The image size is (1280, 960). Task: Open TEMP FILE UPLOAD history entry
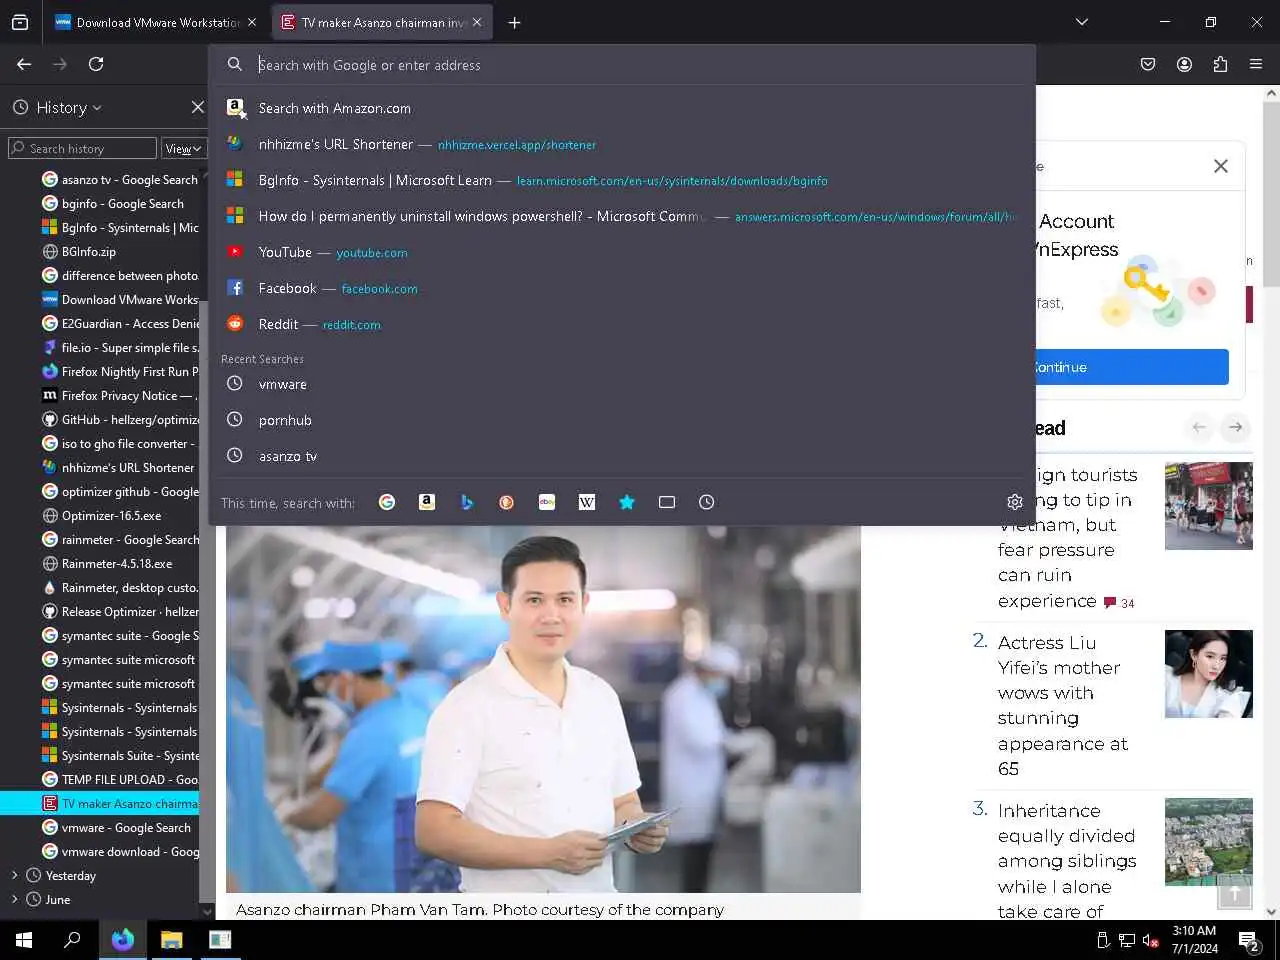[x=120, y=780]
